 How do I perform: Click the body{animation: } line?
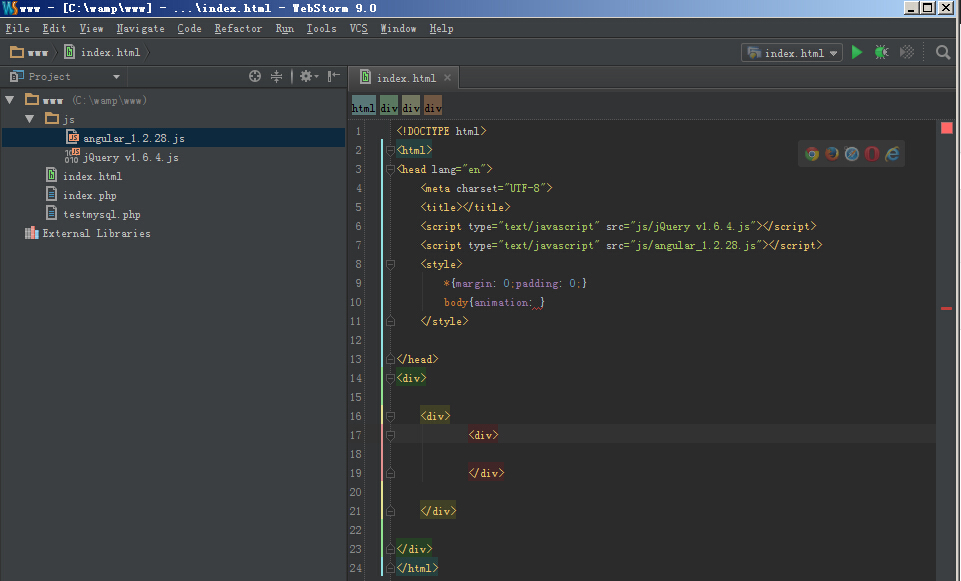click(x=494, y=302)
